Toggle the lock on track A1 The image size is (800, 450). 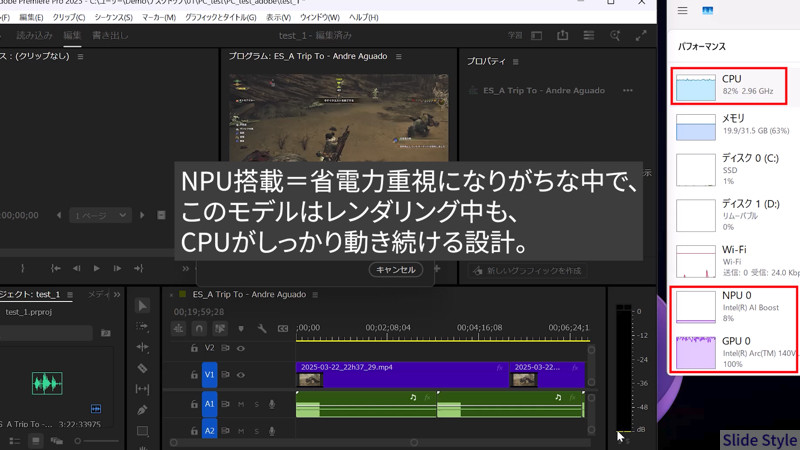194,403
